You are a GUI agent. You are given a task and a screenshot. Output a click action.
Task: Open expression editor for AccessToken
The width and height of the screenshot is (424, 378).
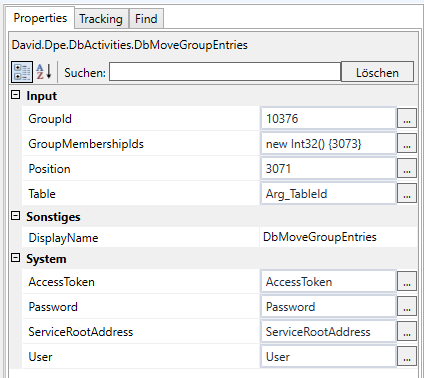(407, 281)
